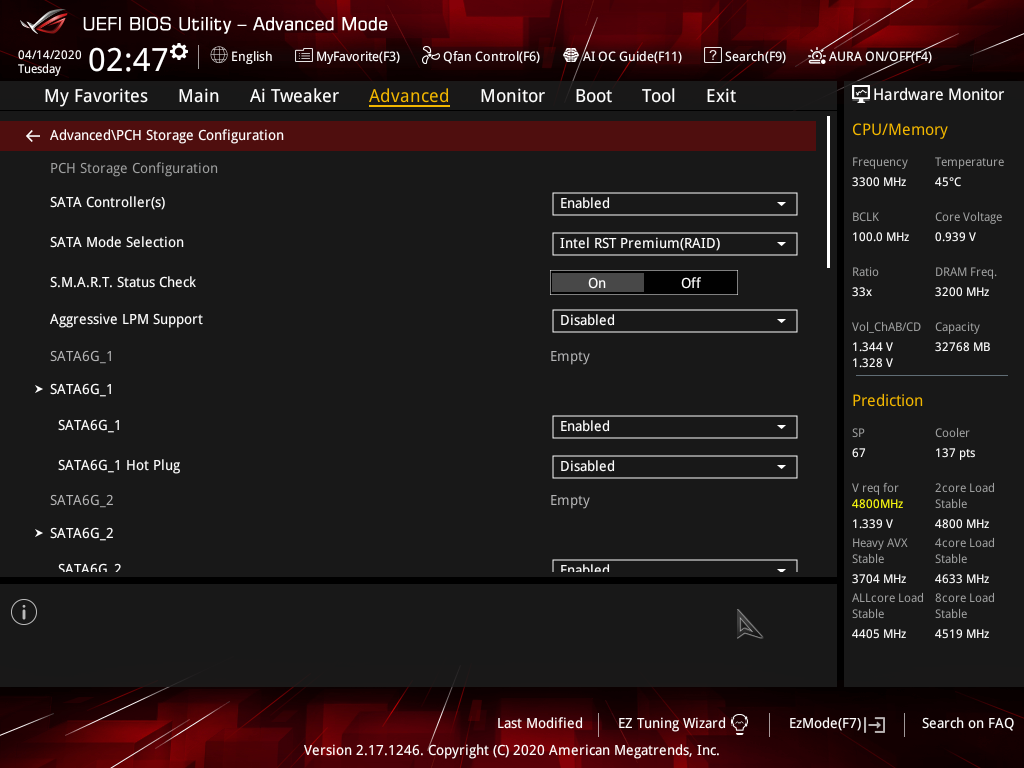Switch to Main tab
The image size is (1024, 768).
pos(199,96)
